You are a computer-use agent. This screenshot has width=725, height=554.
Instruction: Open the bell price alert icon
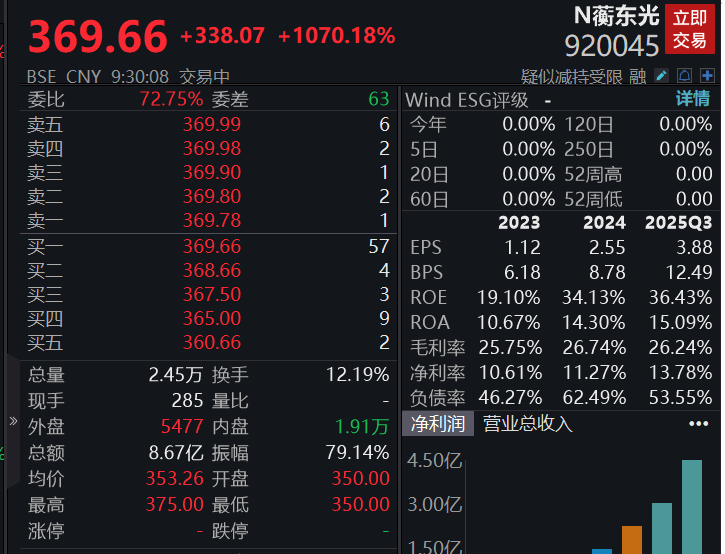[x=685, y=75]
